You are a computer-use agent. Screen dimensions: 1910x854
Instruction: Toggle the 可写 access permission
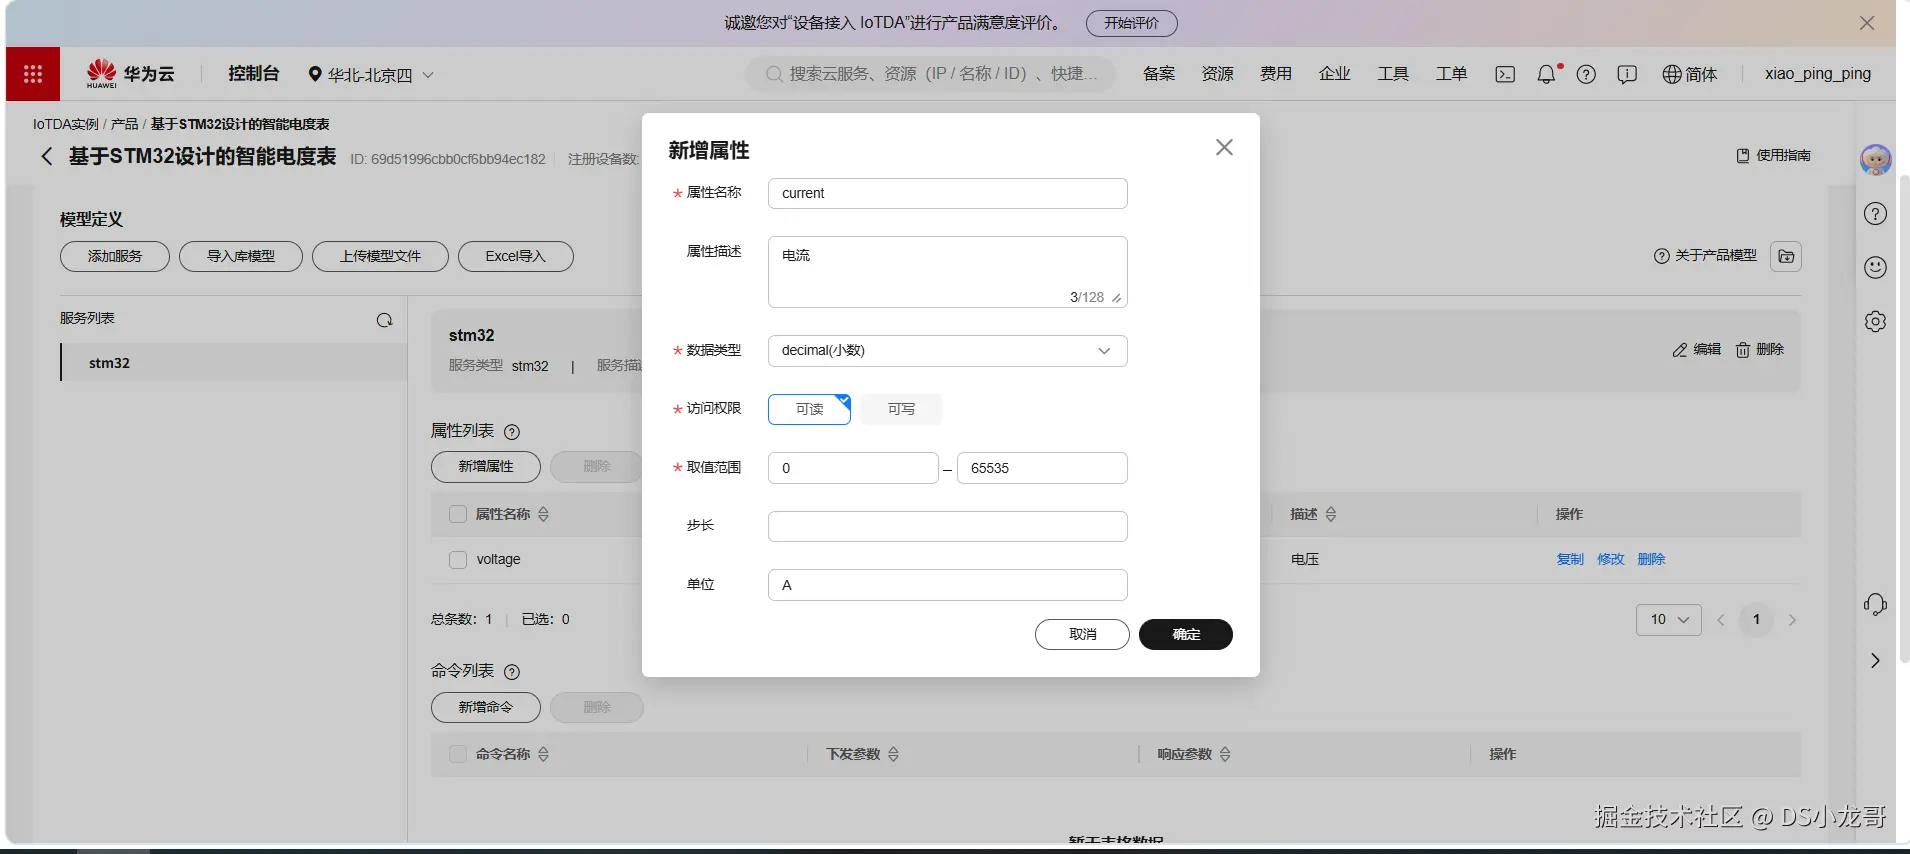(x=901, y=409)
